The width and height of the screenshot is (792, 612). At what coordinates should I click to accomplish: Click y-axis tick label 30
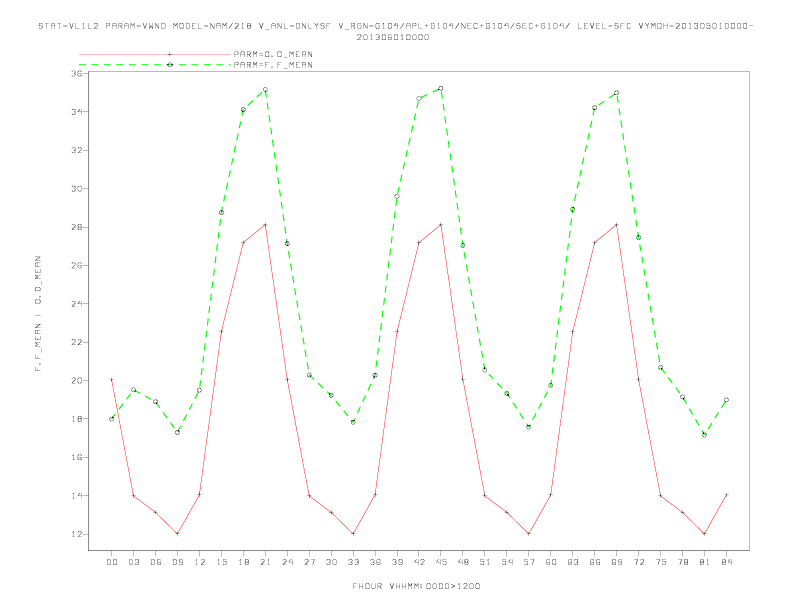tap(77, 189)
